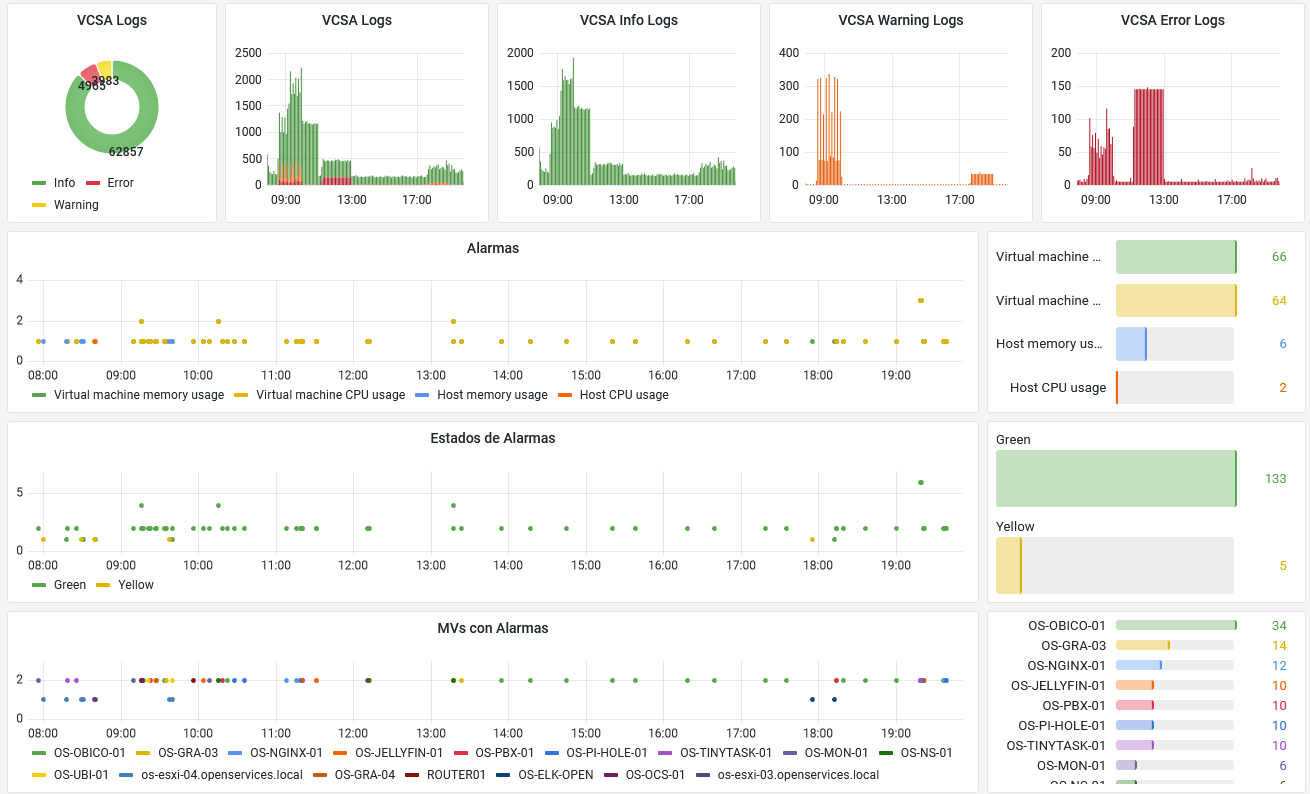Screen dimensions: 1310x794
Task: Open the Alarmas panel title menu
Action: 492,248
